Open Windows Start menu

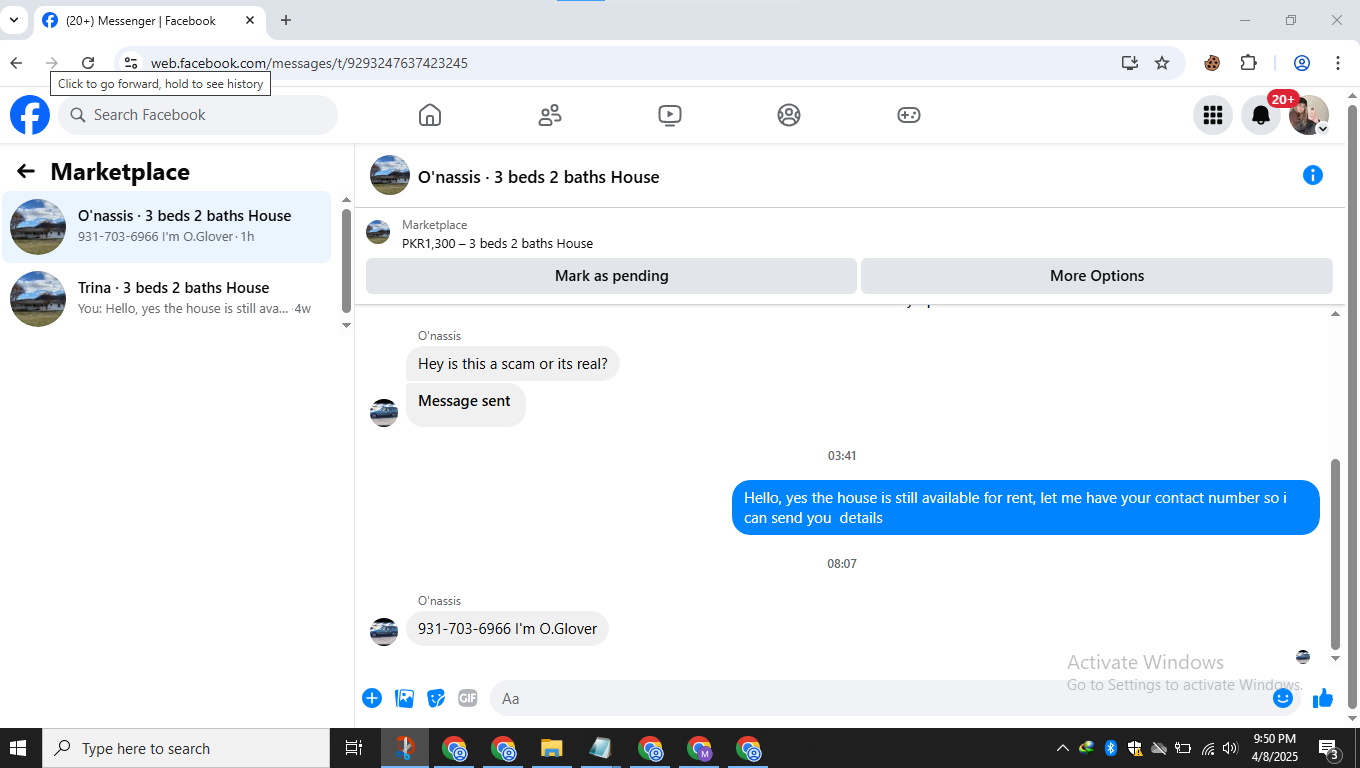(x=18, y=748)
